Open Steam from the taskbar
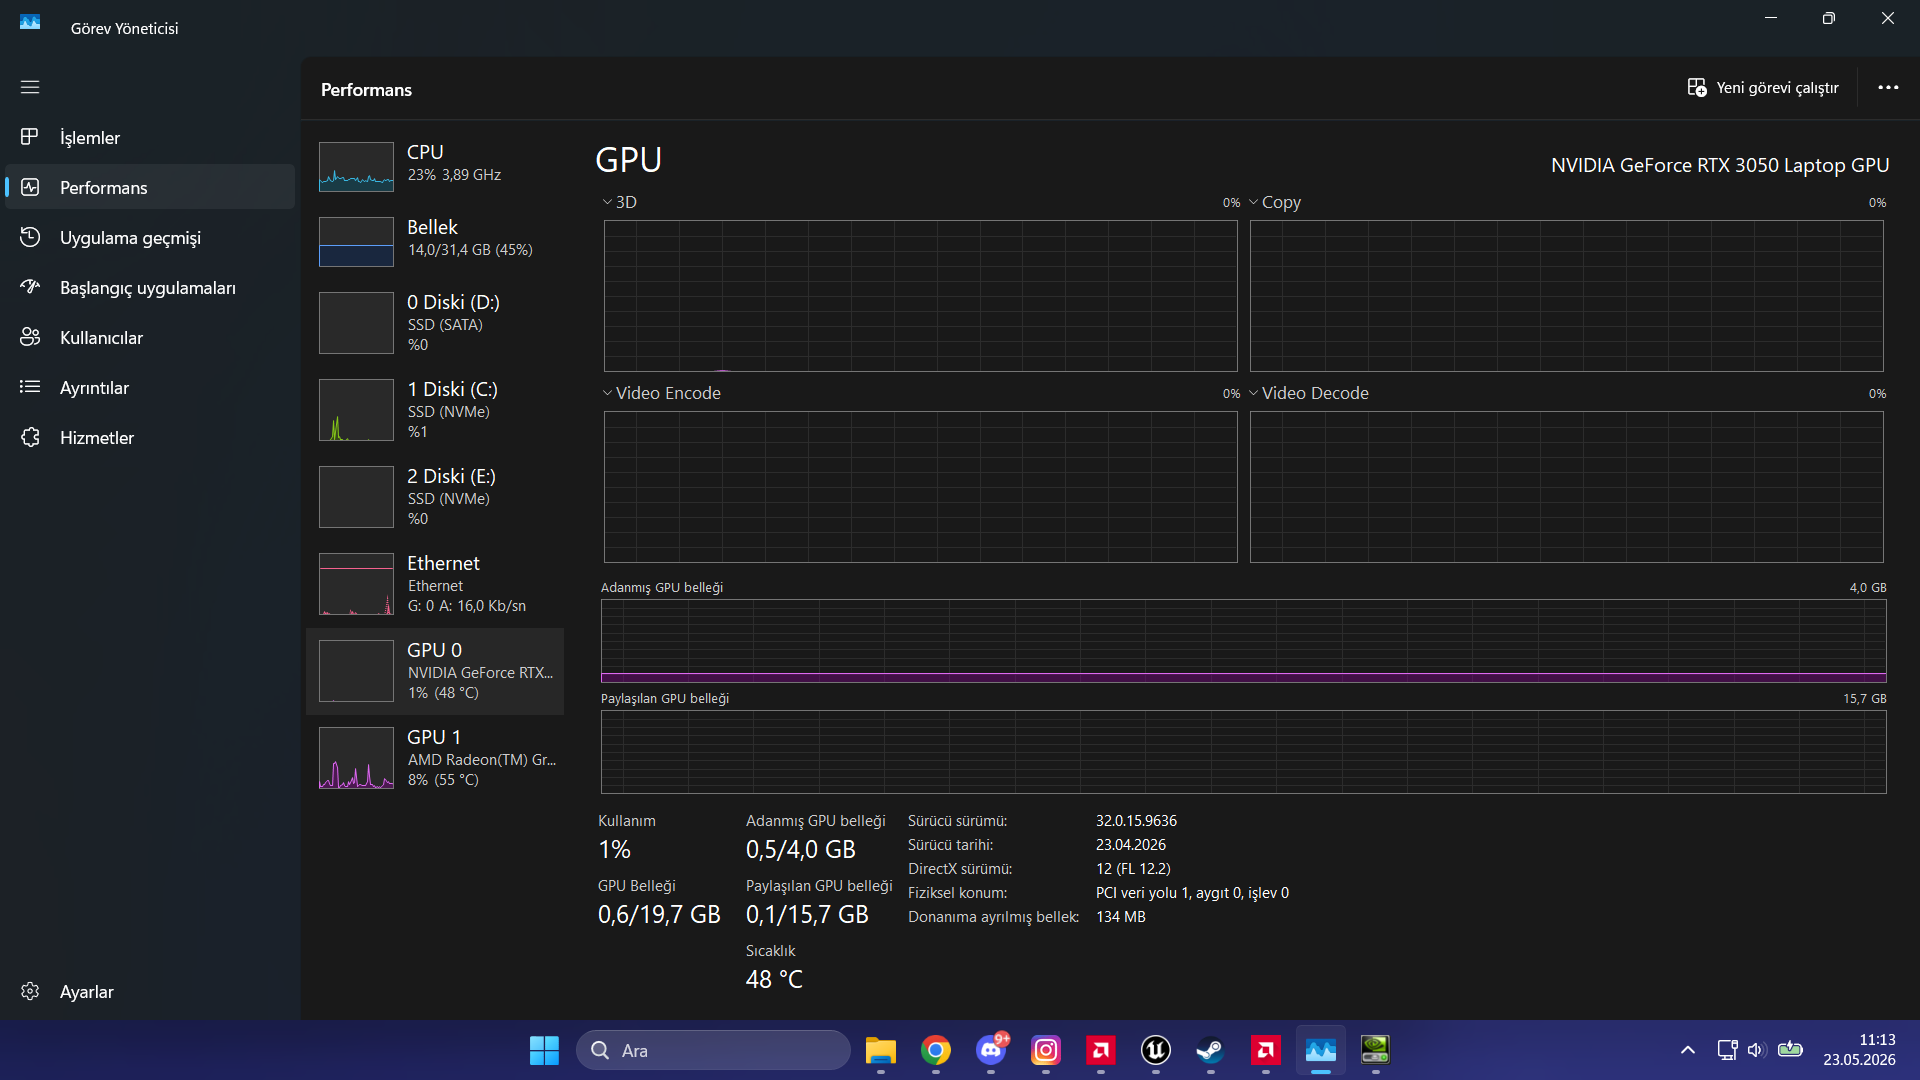The image size is (1920, 1080). [1211, 1050]
